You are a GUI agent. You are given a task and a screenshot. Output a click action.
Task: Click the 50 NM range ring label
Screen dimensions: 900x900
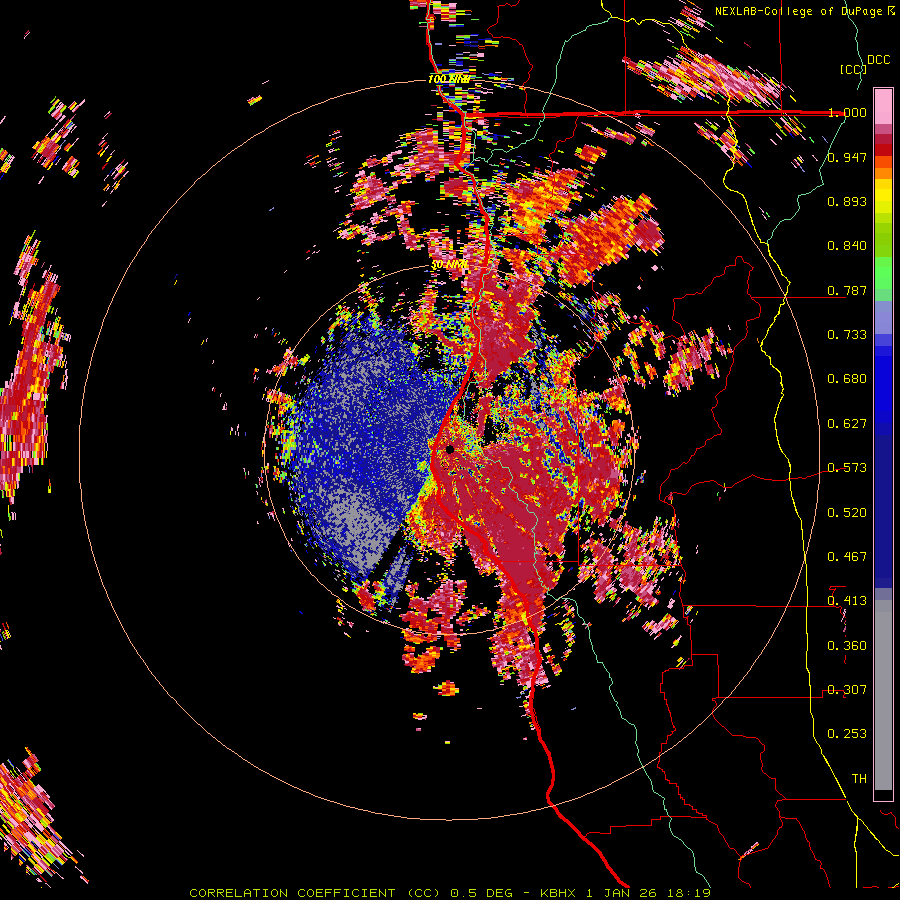click(x=449, y=265)
